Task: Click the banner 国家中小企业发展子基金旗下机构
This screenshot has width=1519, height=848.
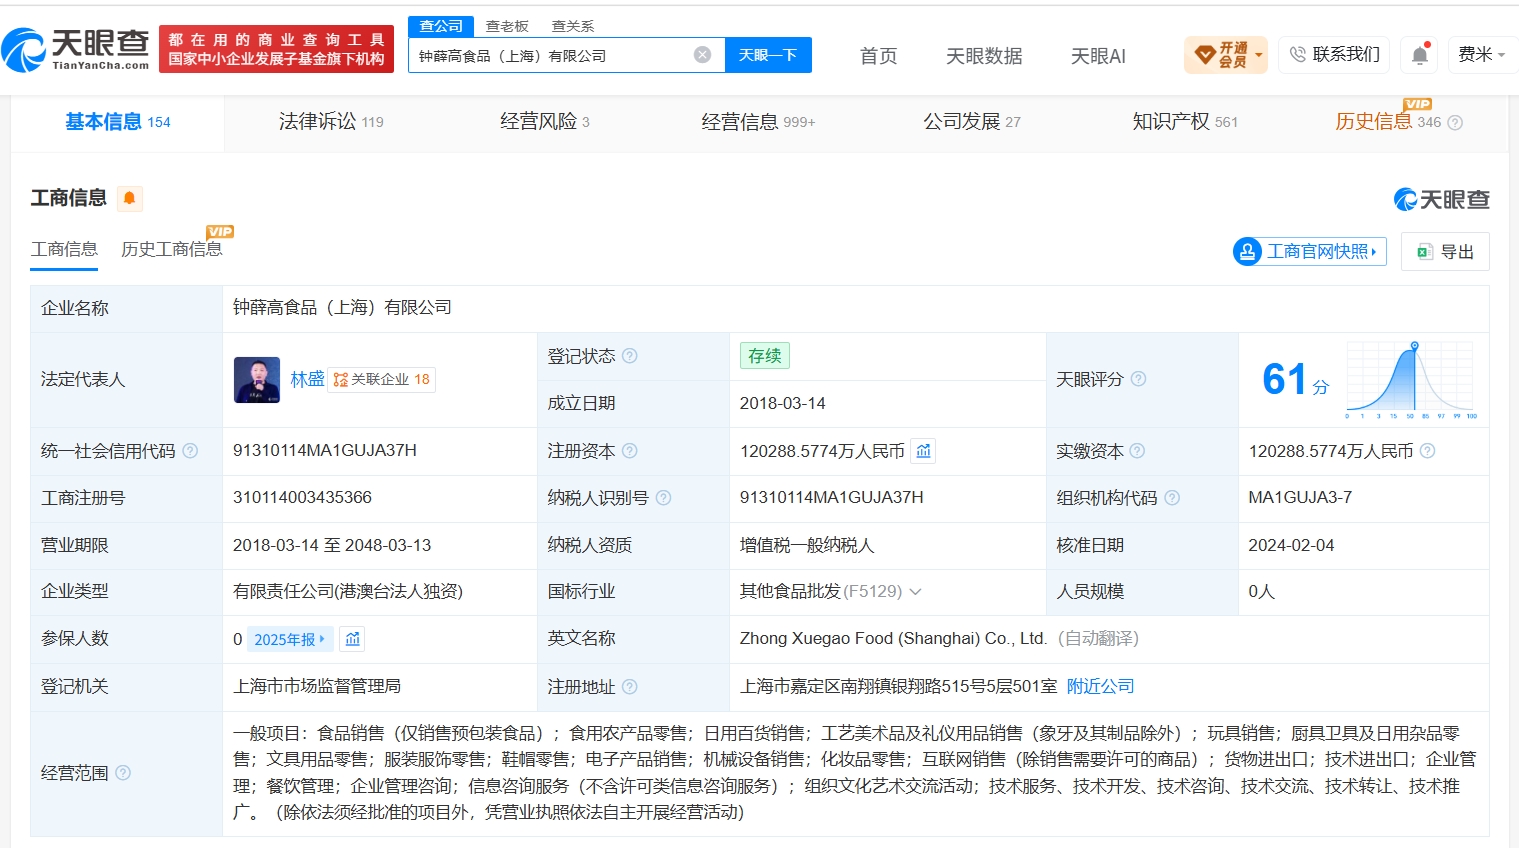Action: [276, 59]
